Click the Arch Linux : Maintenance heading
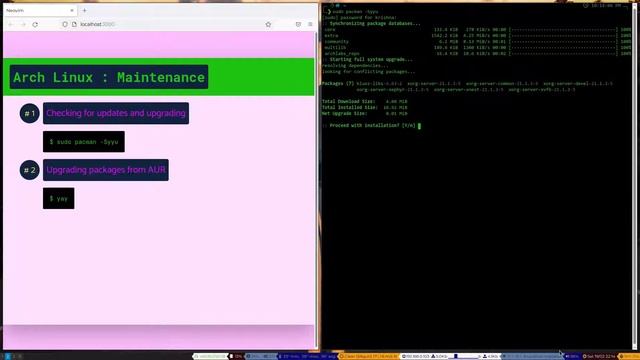The width and height of the screenshot is (640, 360). [x=109, y=77]
